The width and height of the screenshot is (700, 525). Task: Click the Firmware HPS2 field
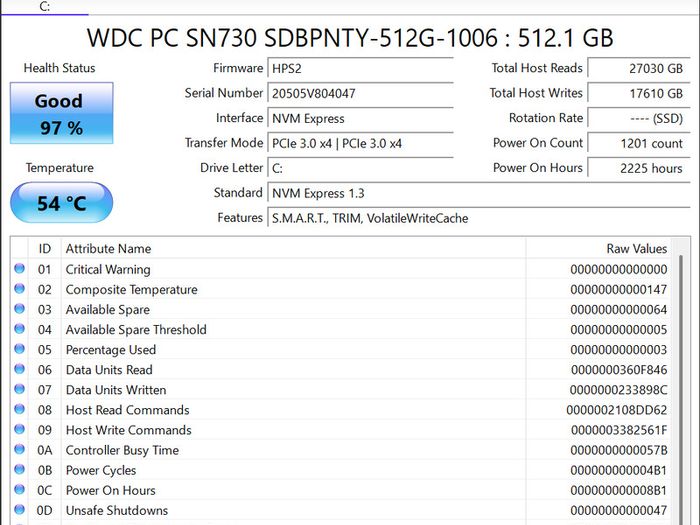(x=360, y=68)
